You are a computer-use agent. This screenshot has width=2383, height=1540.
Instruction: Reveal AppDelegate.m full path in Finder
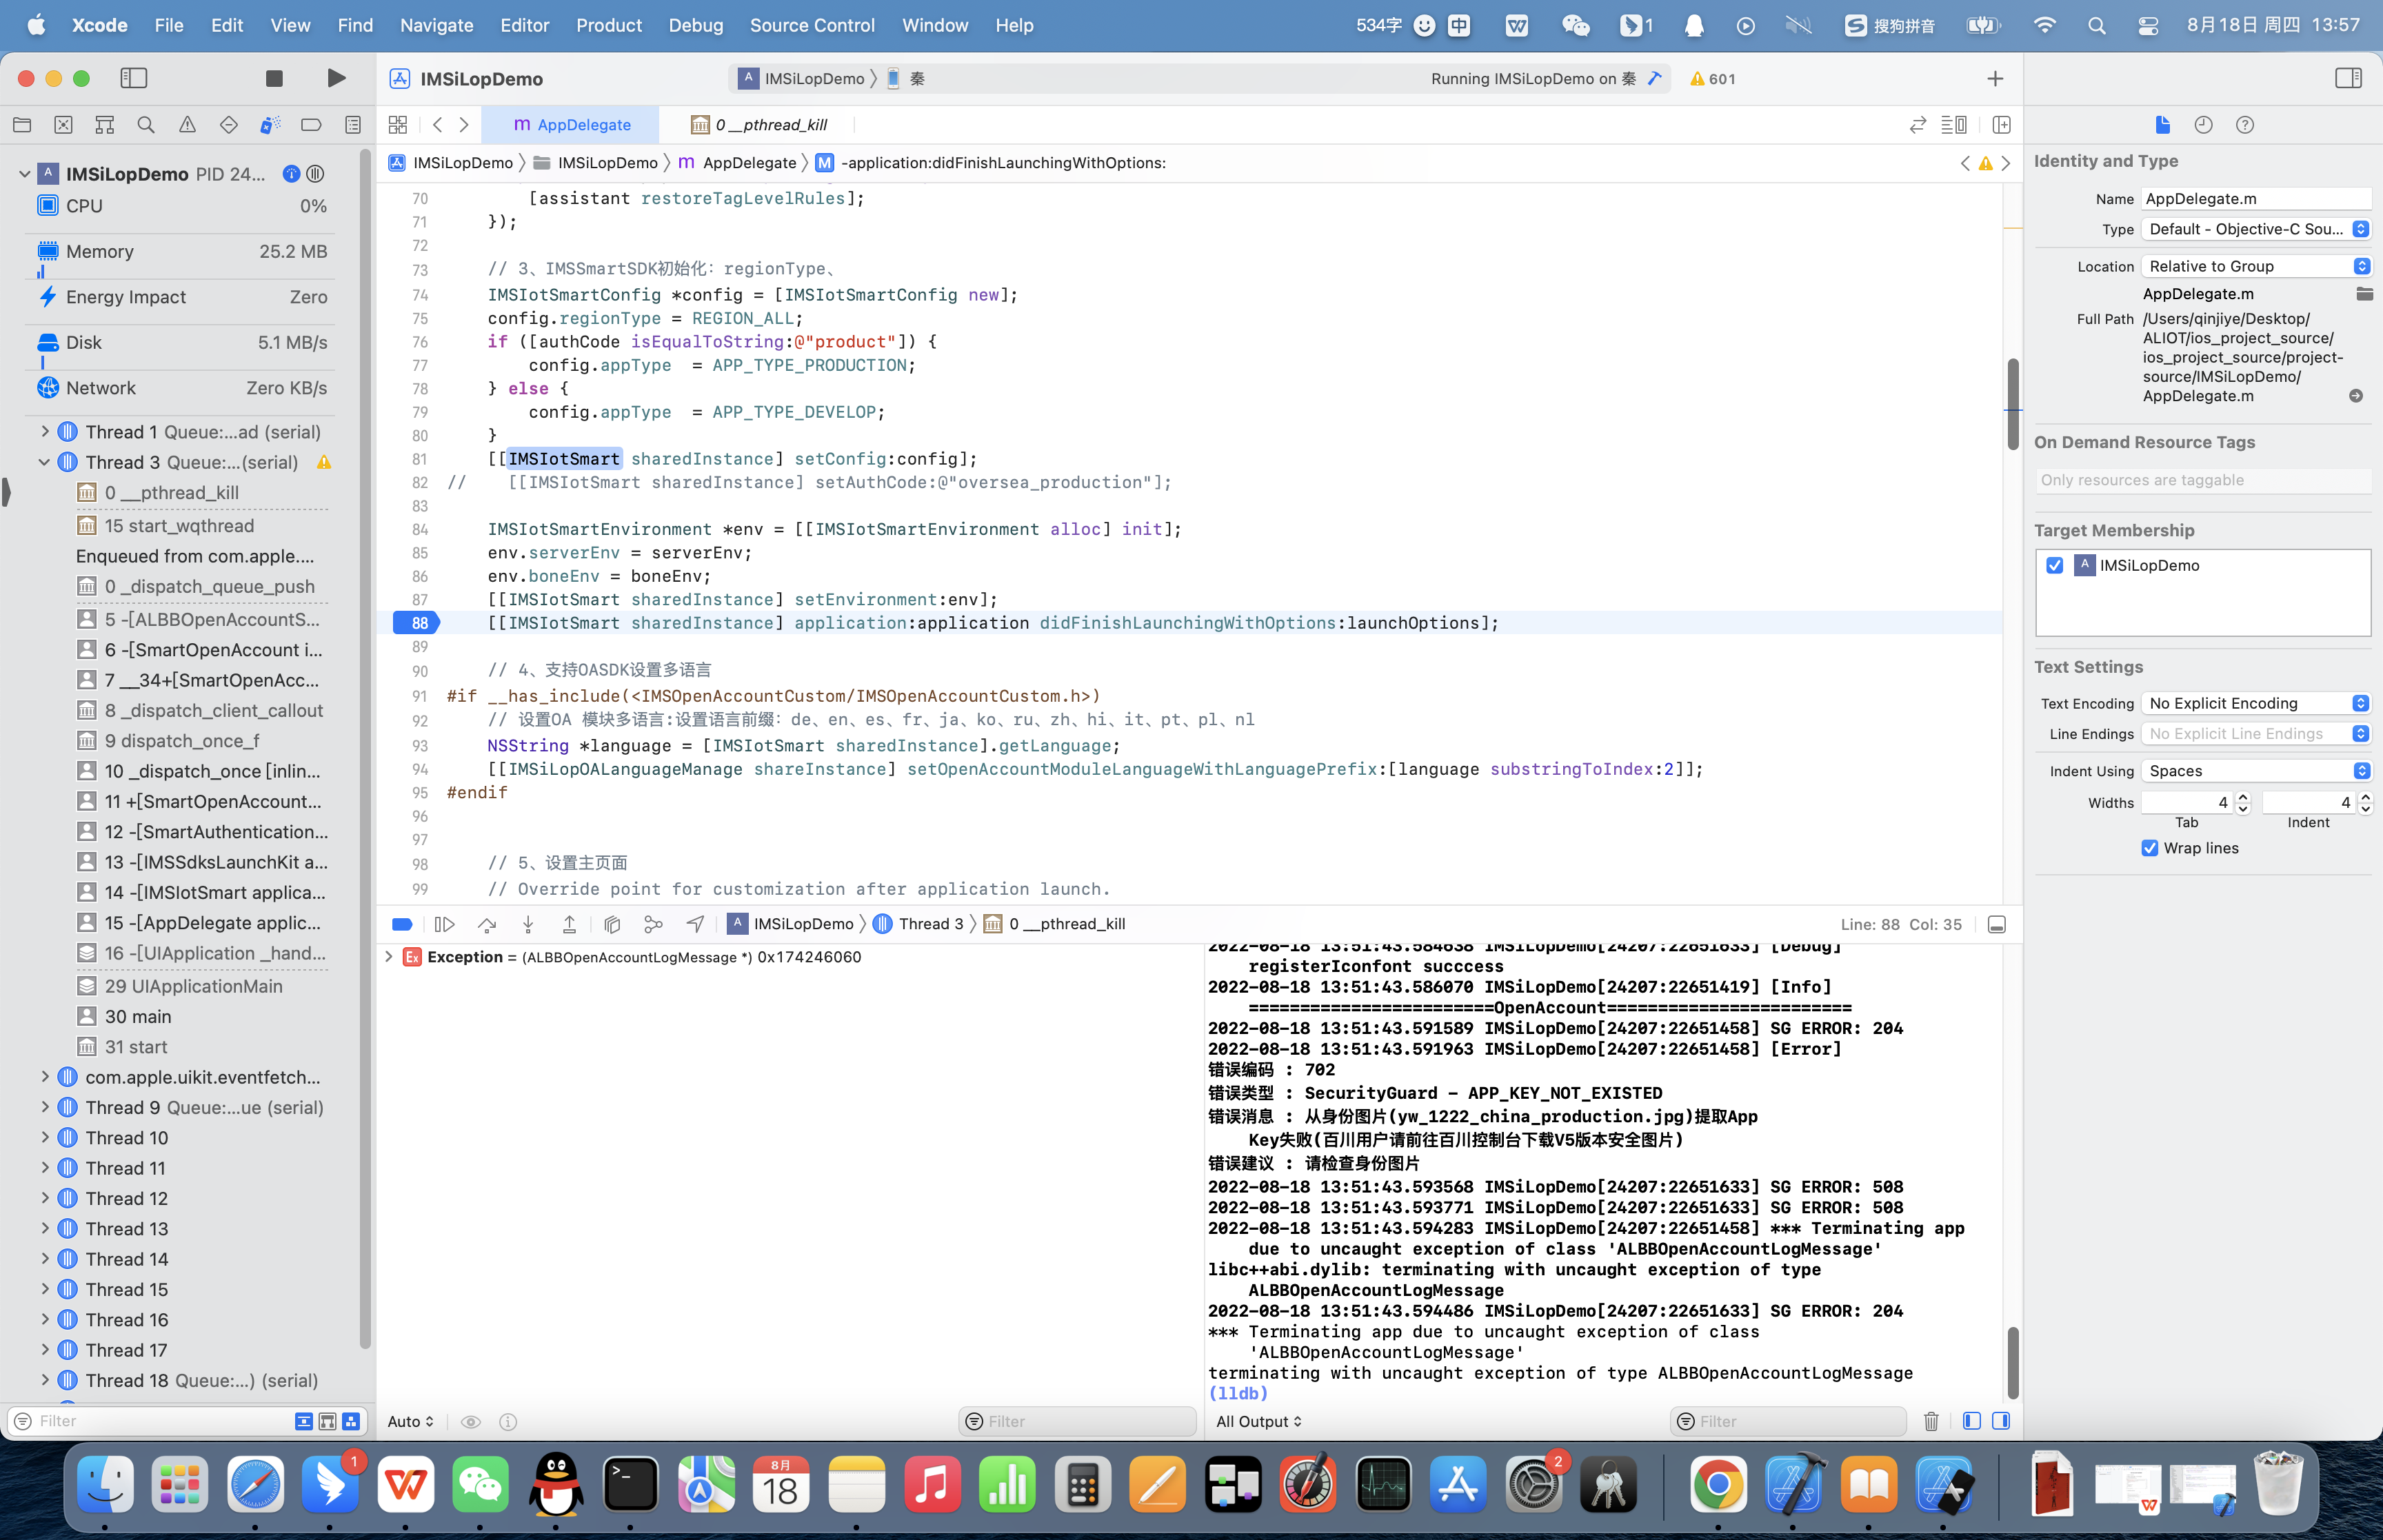pos(2356,396)
